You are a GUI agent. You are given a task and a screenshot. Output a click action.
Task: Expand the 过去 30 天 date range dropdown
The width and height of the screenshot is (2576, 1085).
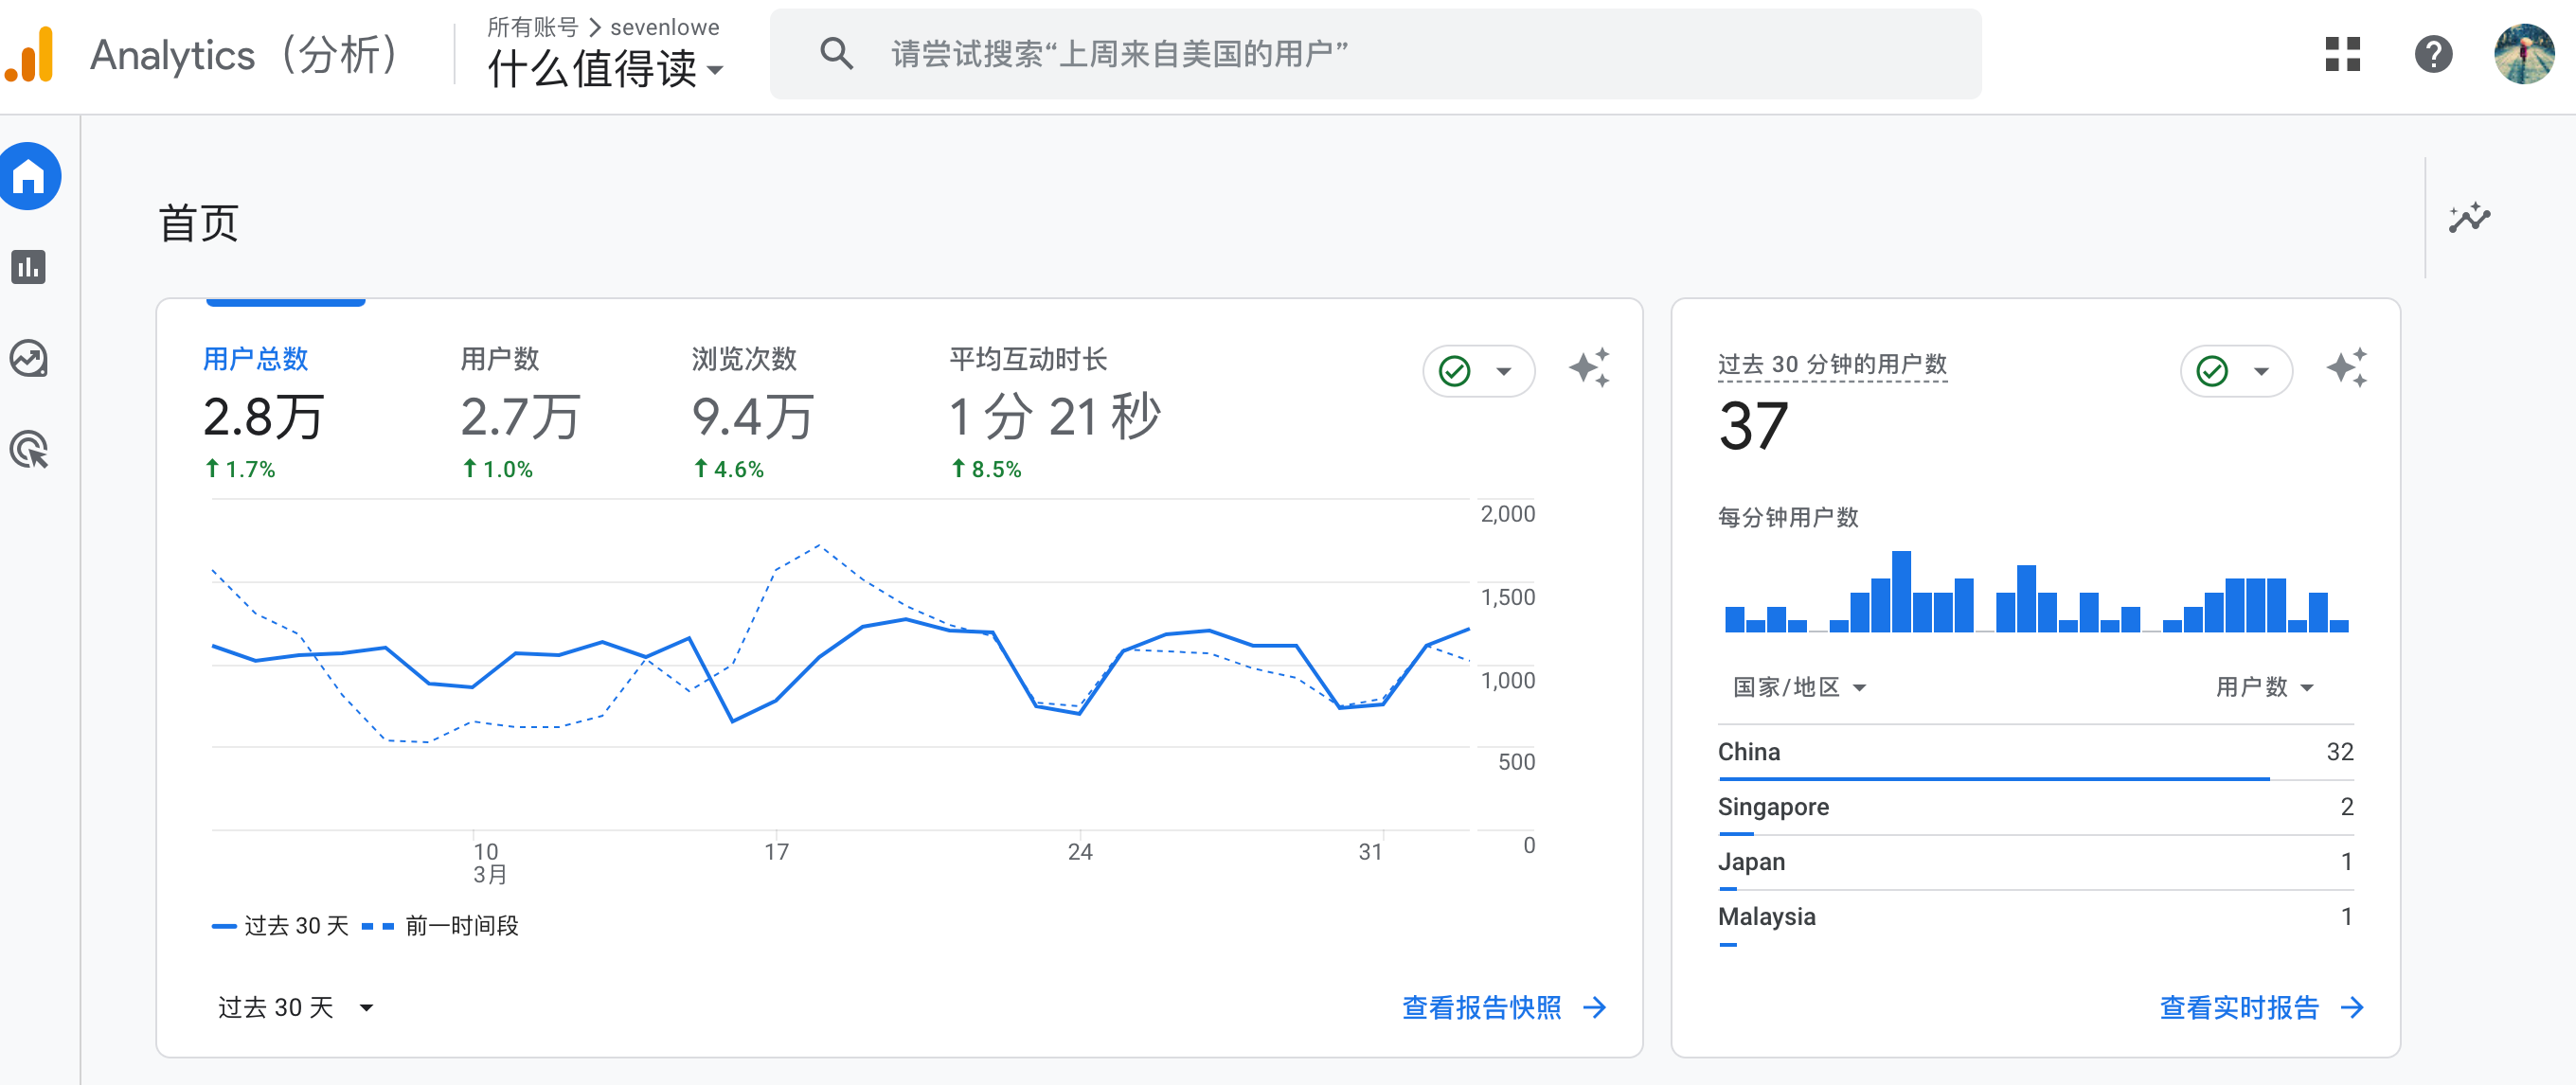point(295,1007)
